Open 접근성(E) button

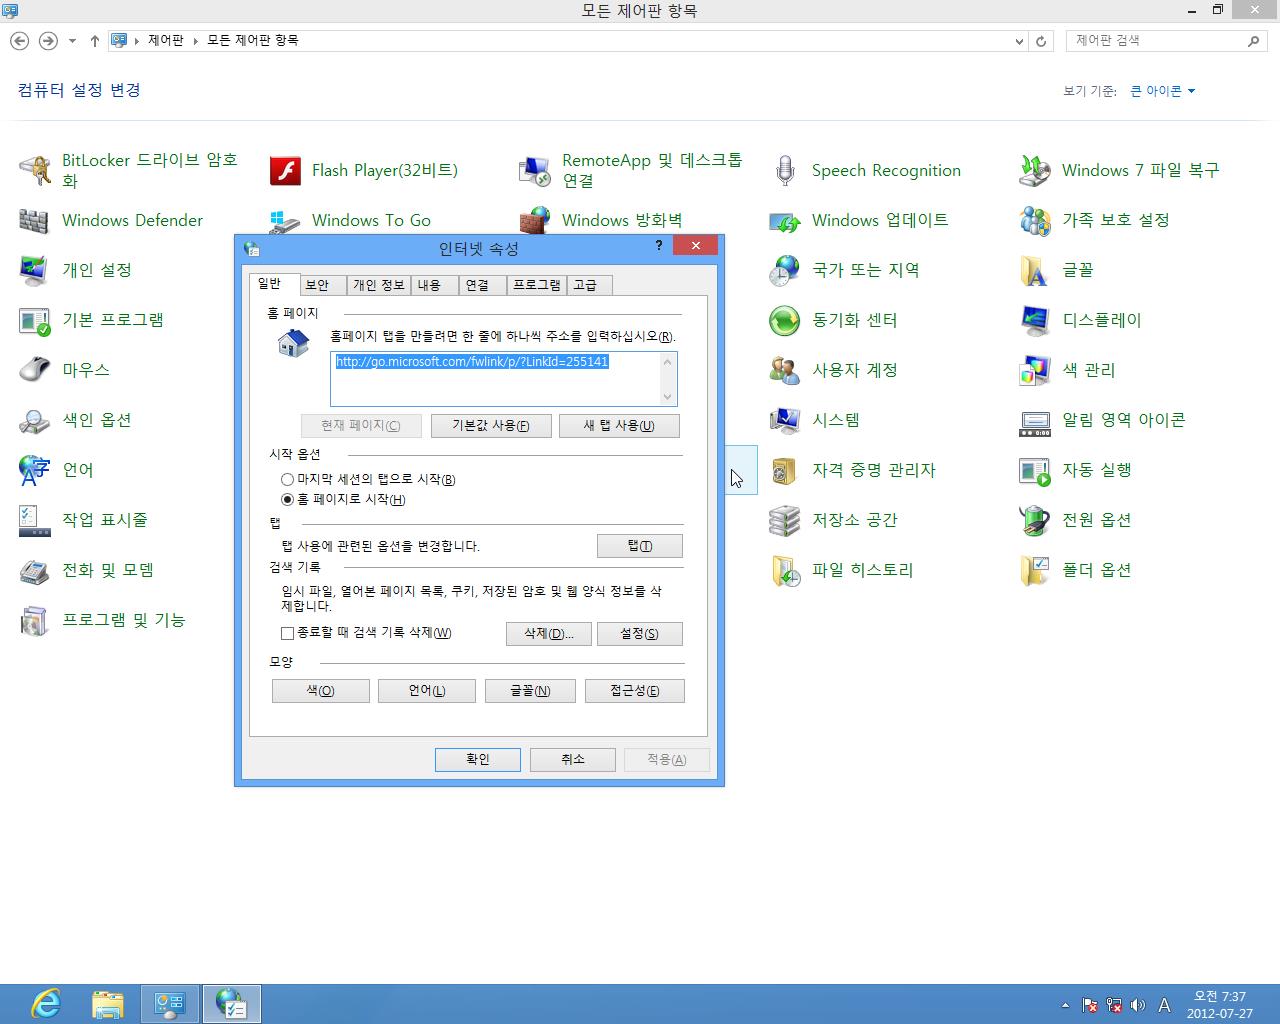pyautogui.click(x=635, y=691)
